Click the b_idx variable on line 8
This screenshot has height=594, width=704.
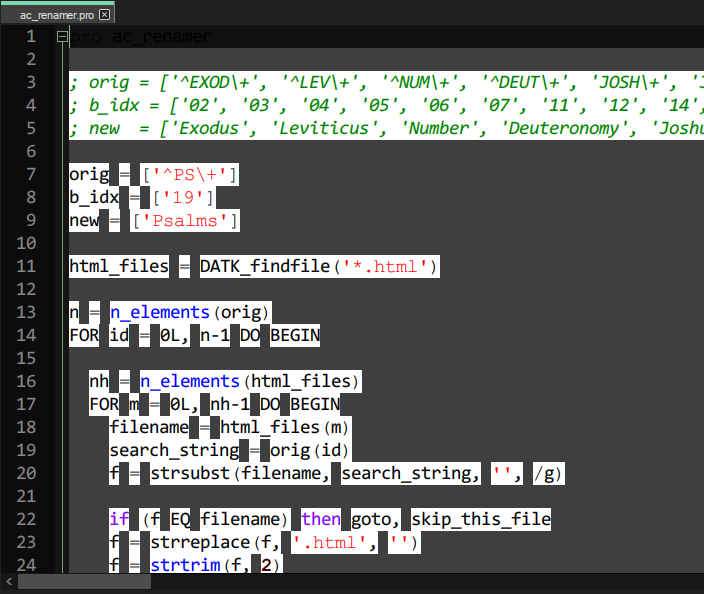tap(94, 198)
